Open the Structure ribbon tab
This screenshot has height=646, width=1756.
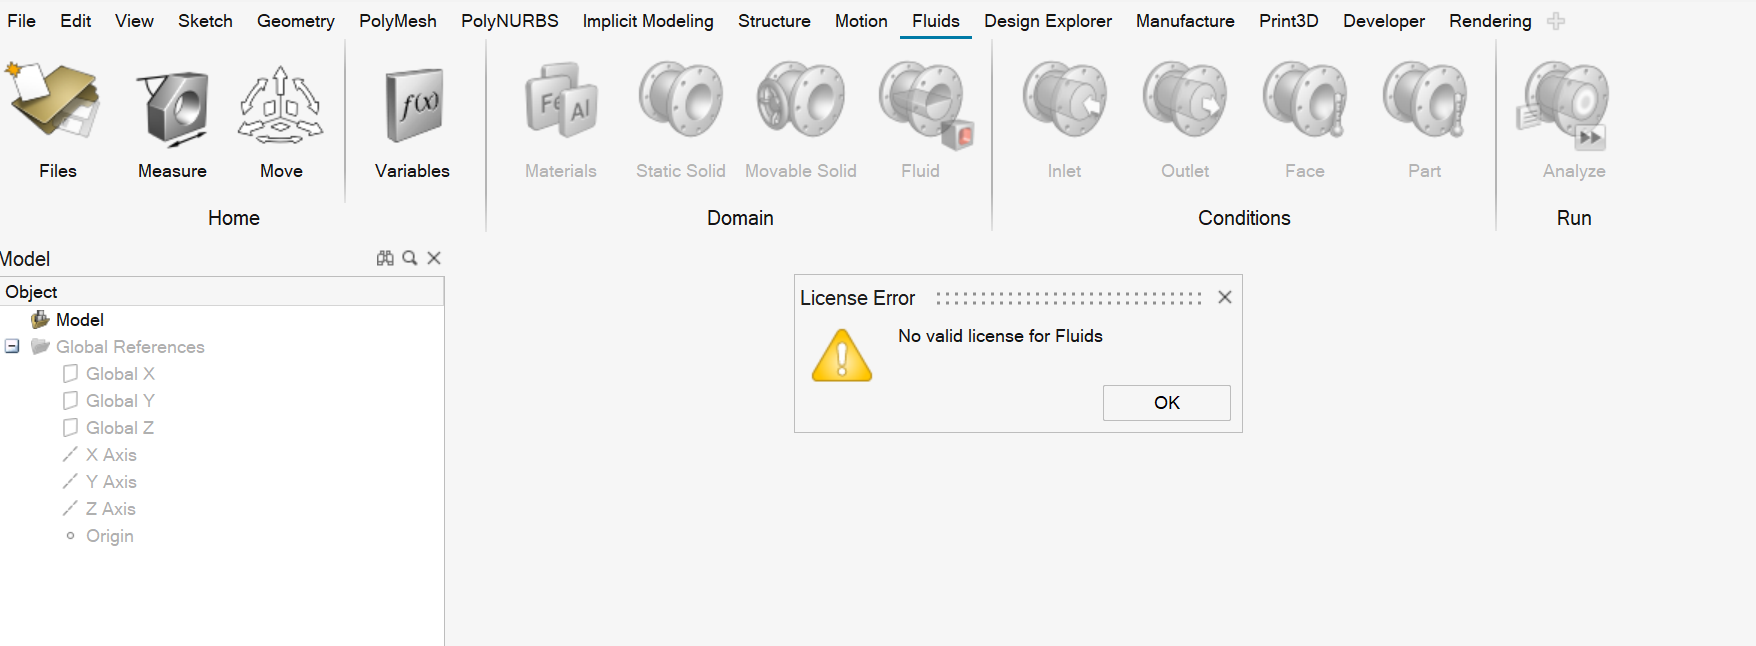pyautogui.click(x=774, y=21)
